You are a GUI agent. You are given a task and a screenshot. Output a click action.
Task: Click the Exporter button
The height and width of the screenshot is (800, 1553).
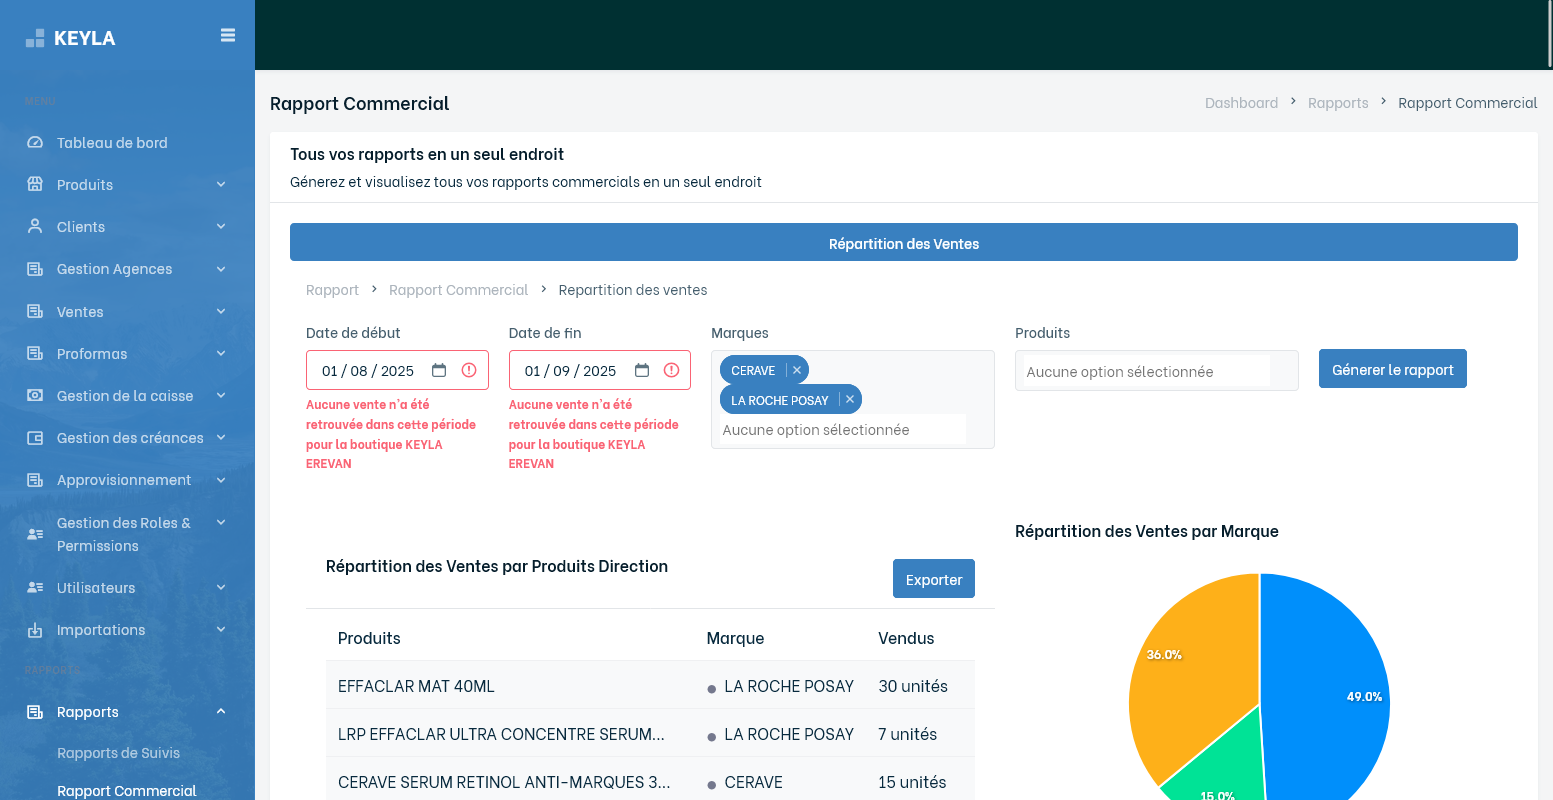tap(934, 579)
